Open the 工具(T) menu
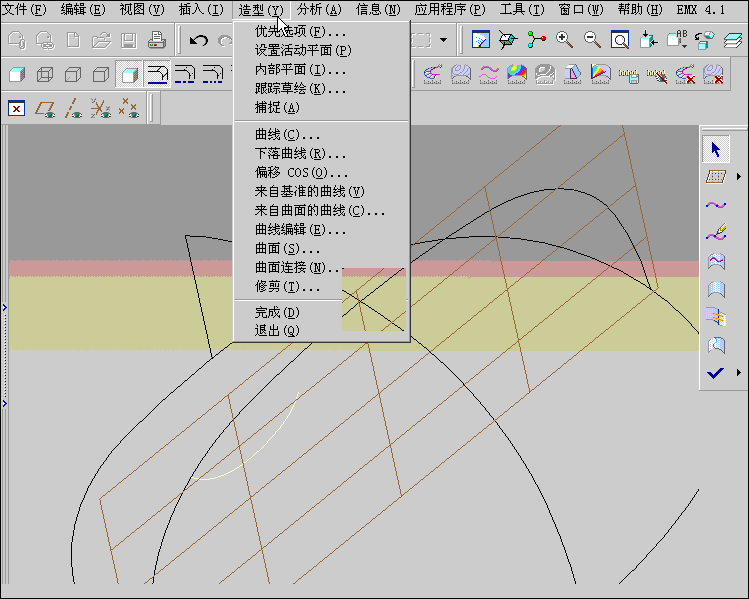The width and height of the screenshot is (749, 599). (x=522, y=9)
